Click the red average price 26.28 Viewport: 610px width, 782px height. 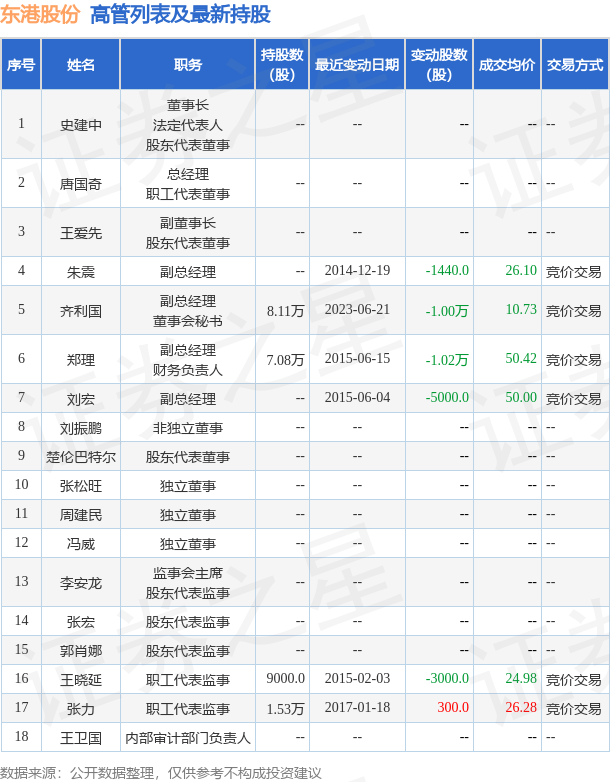click(521, 708)
